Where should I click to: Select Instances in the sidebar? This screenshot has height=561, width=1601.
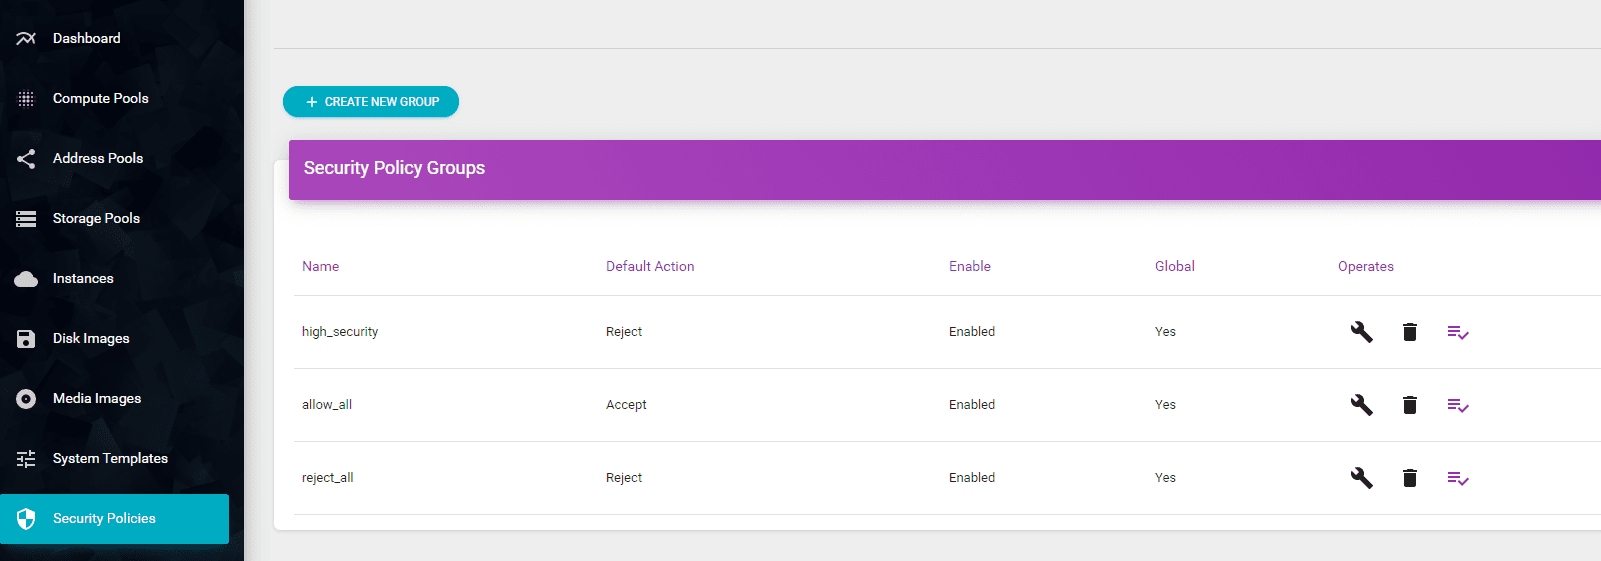(x=83, y=278)
